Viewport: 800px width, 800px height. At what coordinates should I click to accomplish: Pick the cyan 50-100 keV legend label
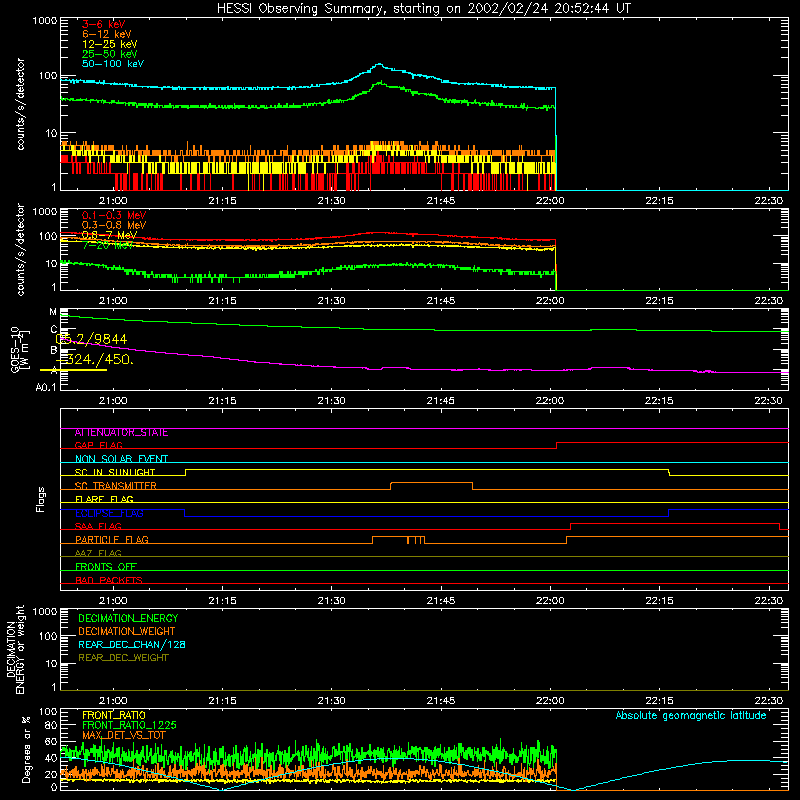pyautogui.click(x=113, y=63)
